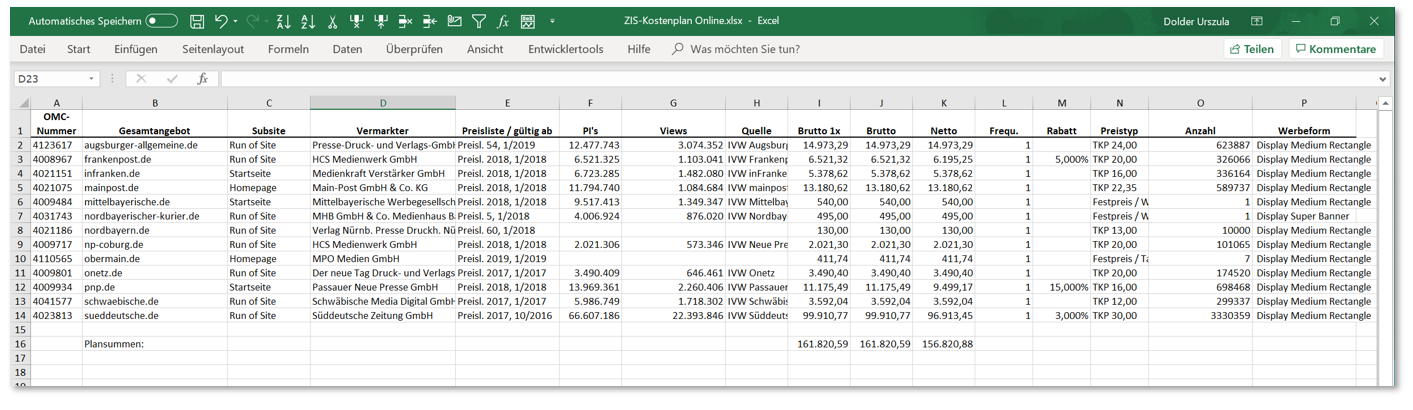Click the vertical scrollbar
Screen dimensions: 1413x410
tap(1384, 240)
